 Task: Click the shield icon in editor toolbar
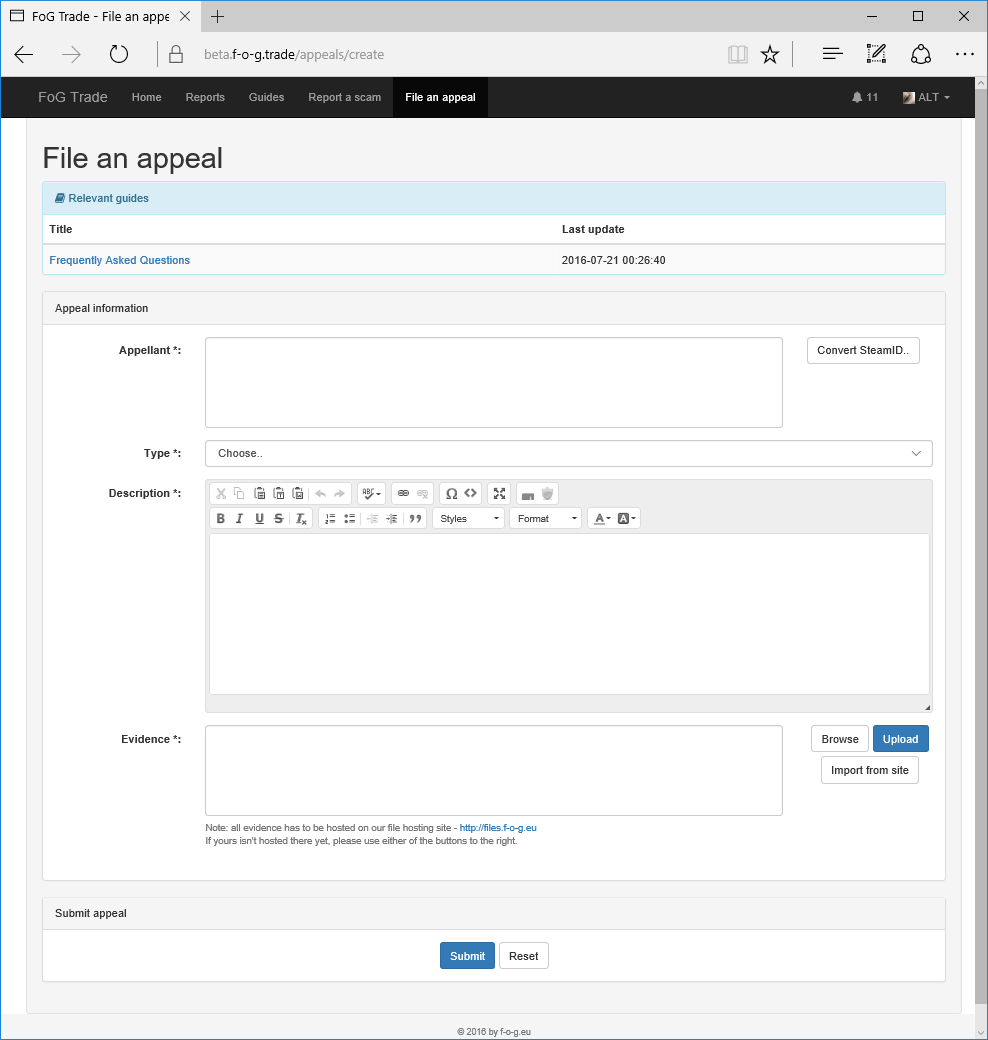pos(547,493)
